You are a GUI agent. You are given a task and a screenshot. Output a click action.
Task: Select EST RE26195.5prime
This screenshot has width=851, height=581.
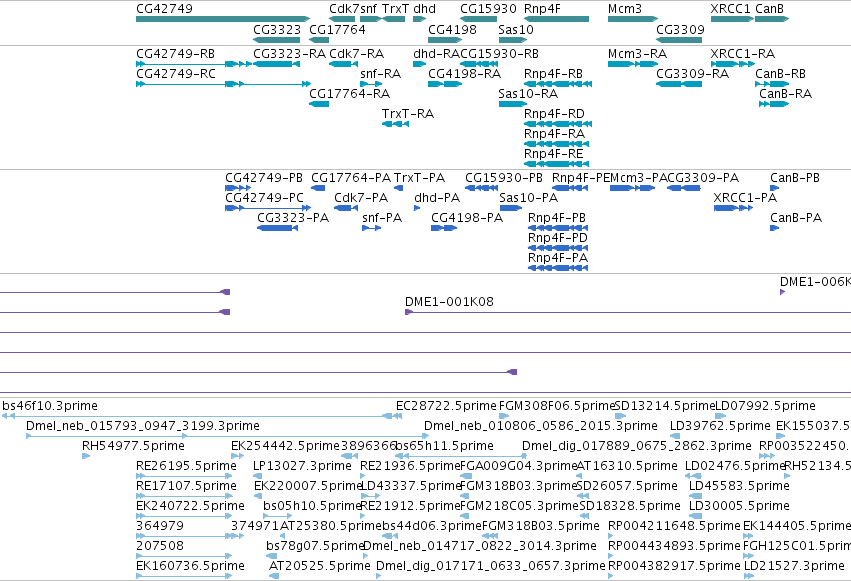coord(185,476)
